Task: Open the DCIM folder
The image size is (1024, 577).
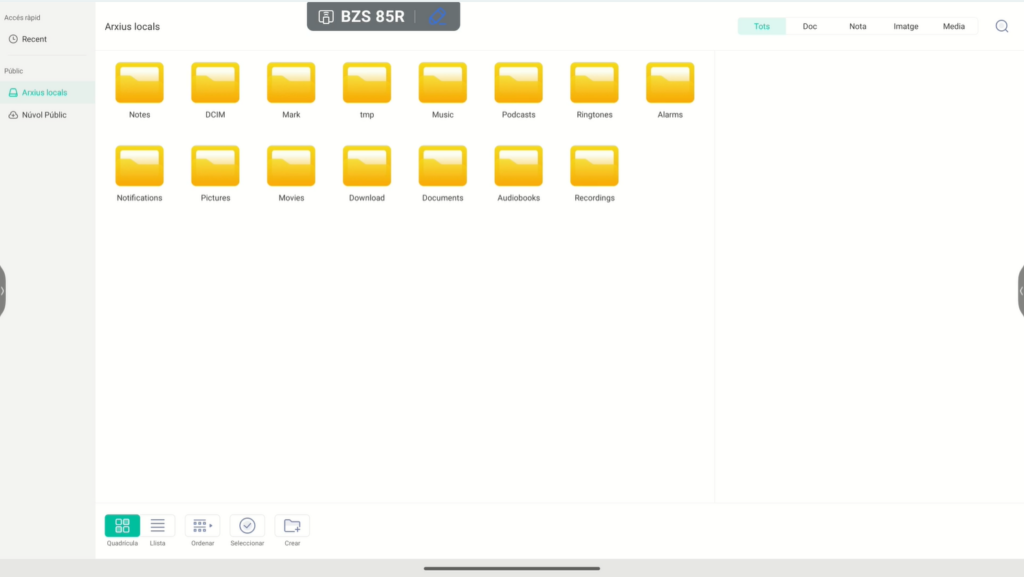Action: [x=215, y=84]
